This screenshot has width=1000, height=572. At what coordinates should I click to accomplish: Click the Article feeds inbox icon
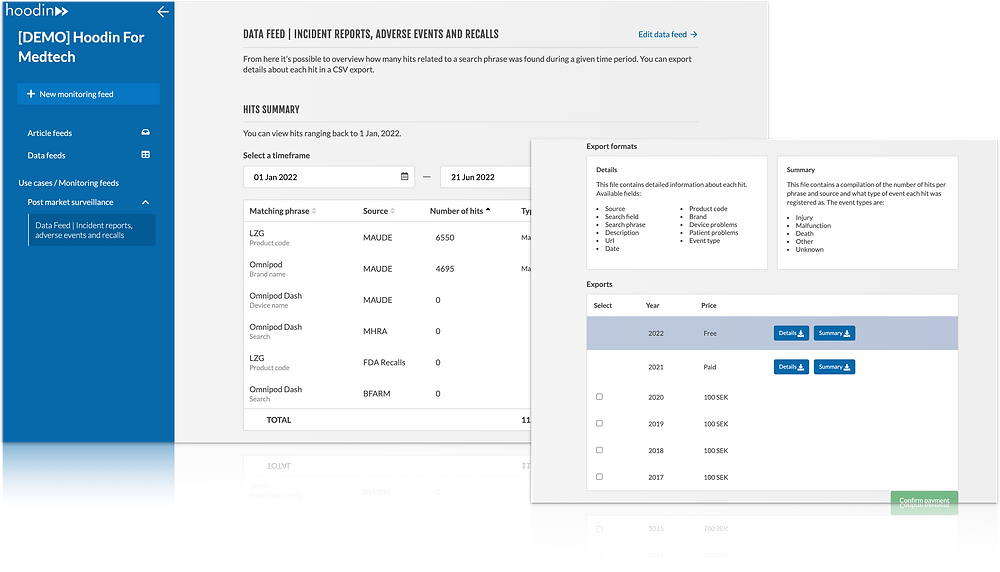(145, 132)
